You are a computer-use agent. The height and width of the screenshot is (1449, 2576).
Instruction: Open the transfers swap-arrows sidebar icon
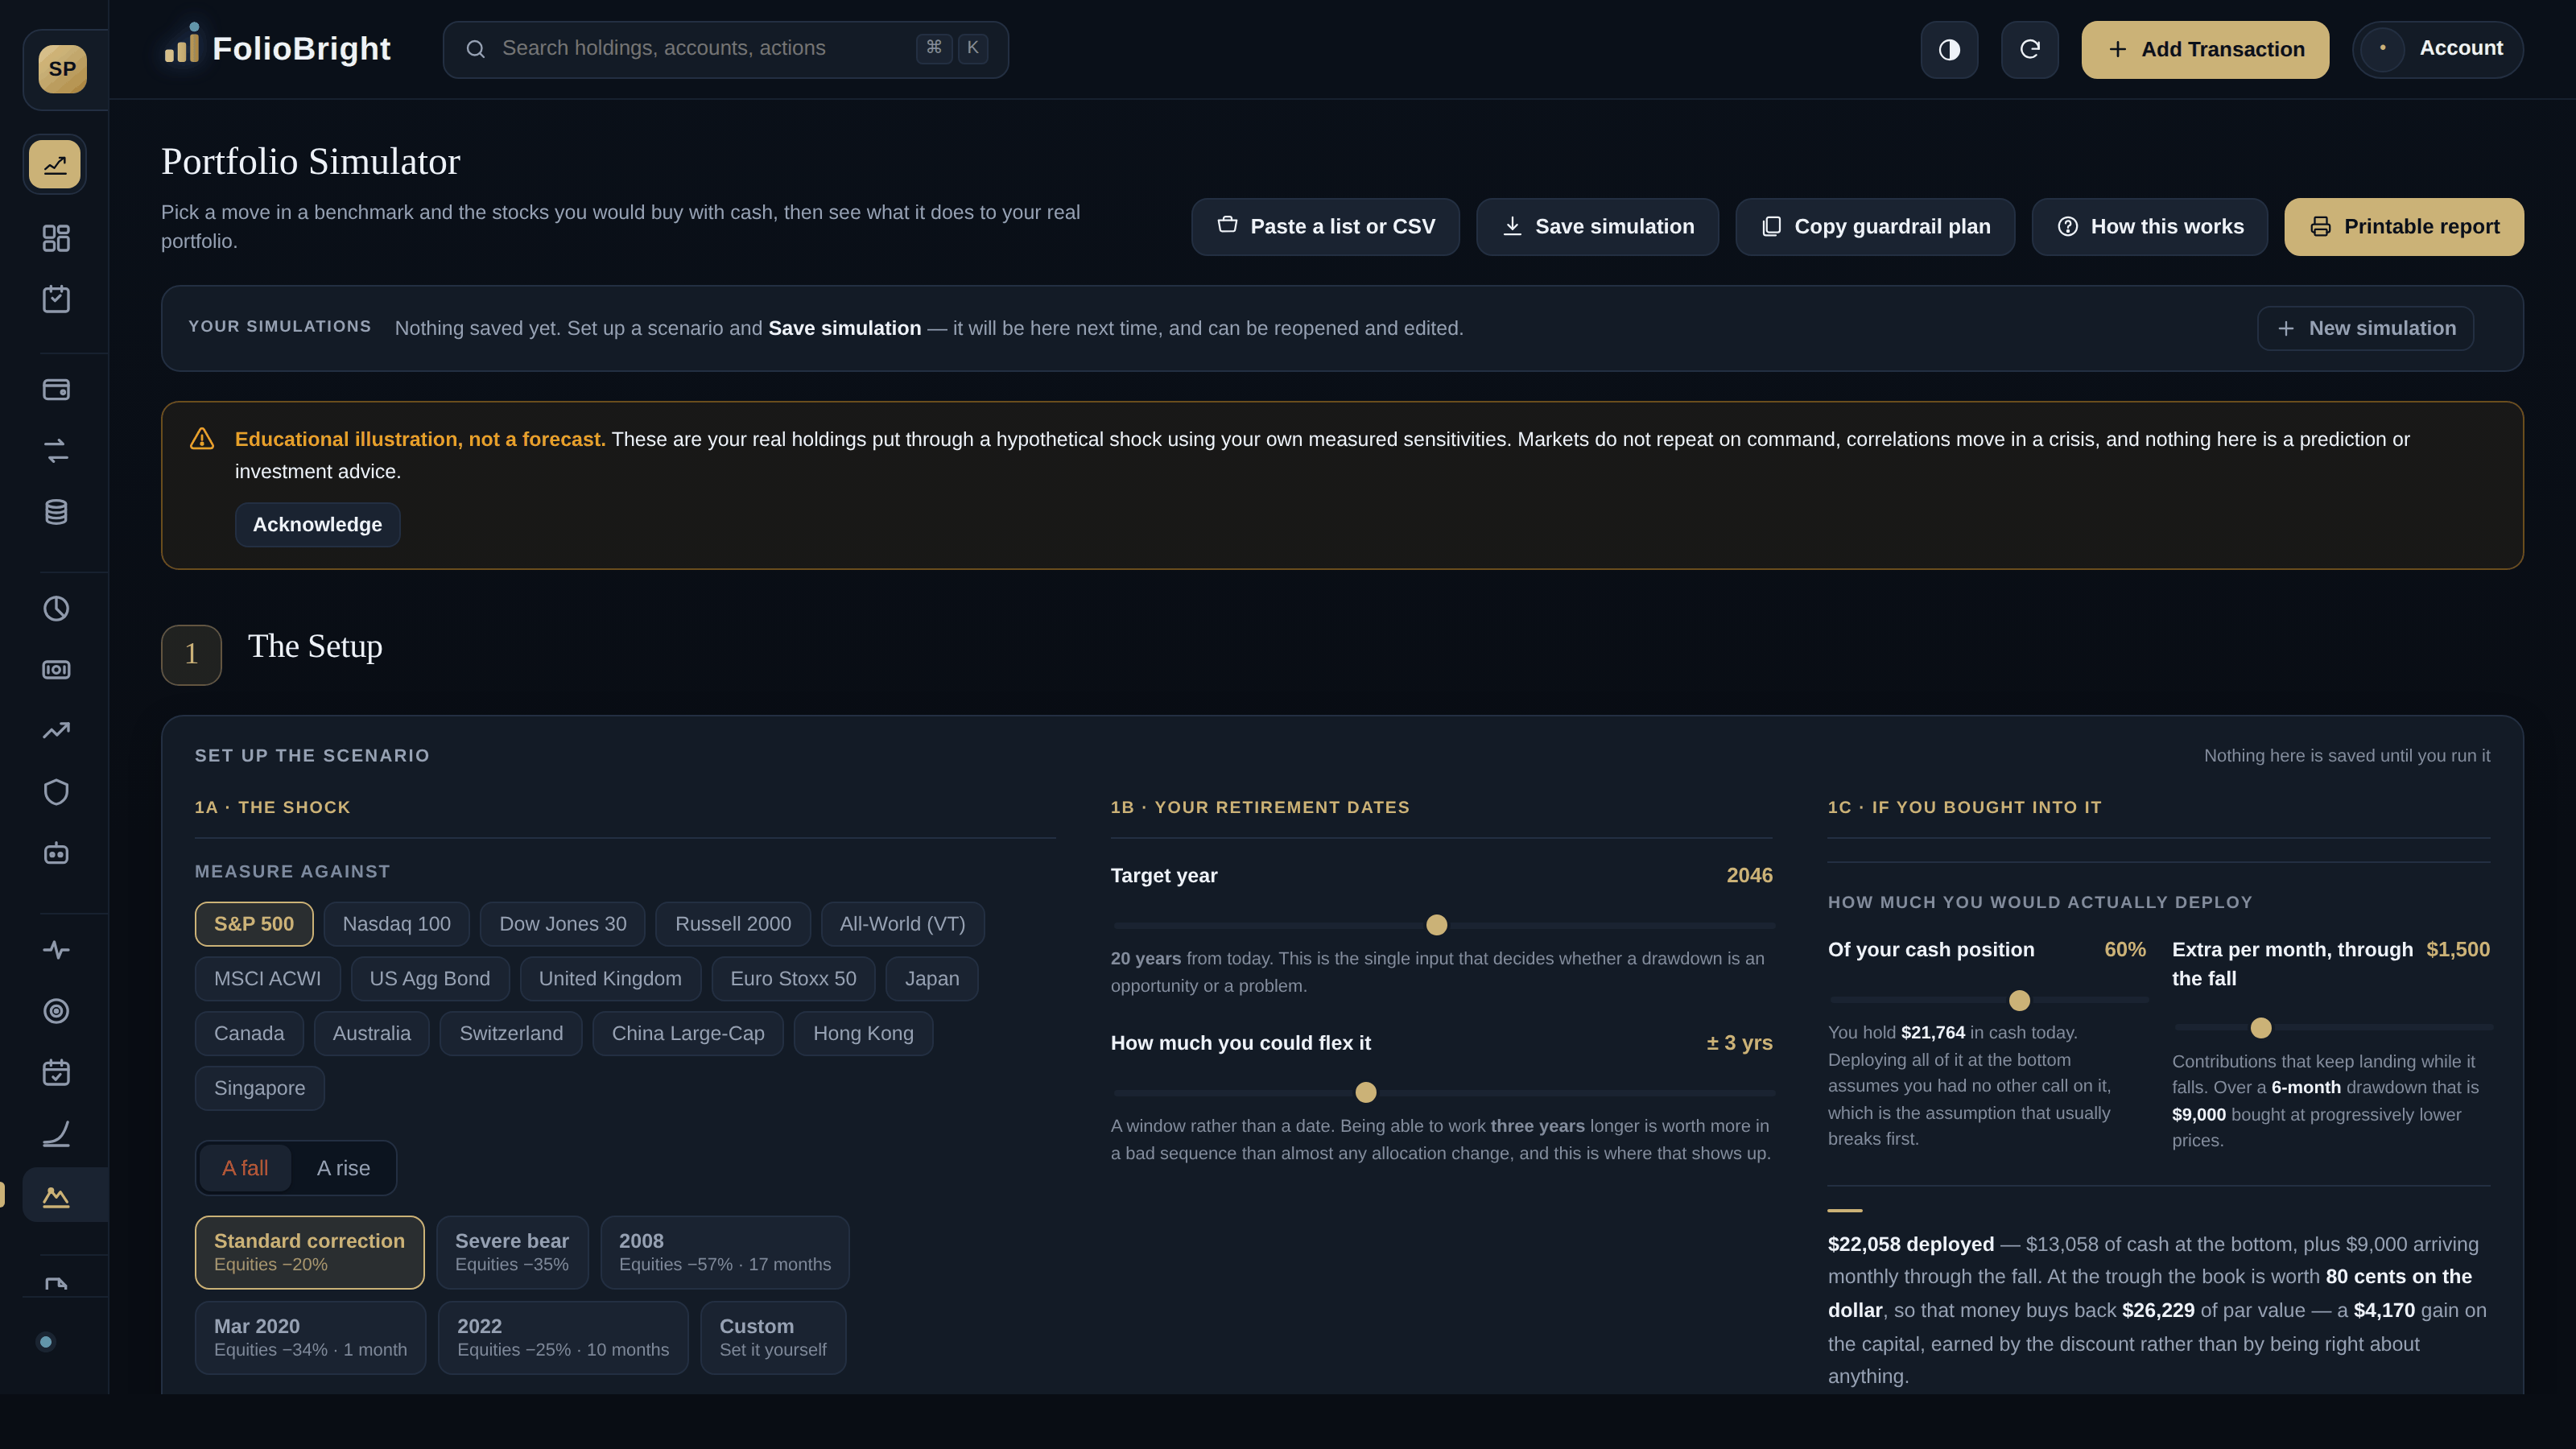tap(56, 451)
